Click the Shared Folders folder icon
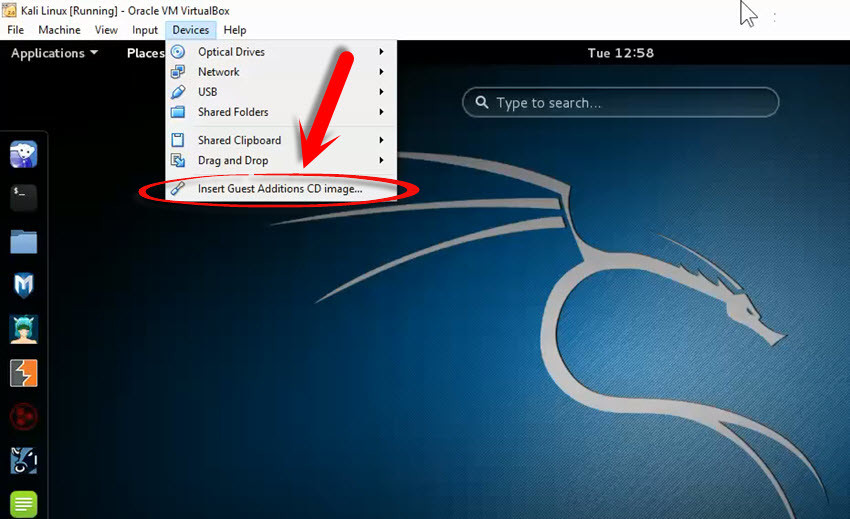The width and height of the screenshot is (850, 519). tap(178, 112)
